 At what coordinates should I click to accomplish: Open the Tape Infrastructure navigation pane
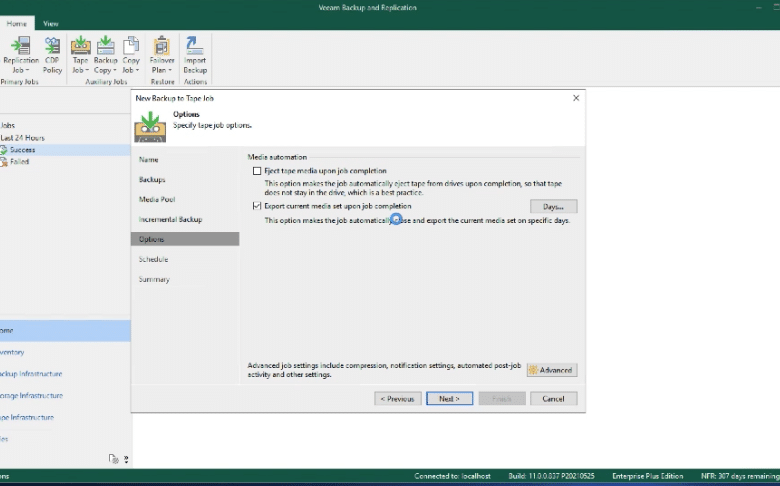[65, 418]
